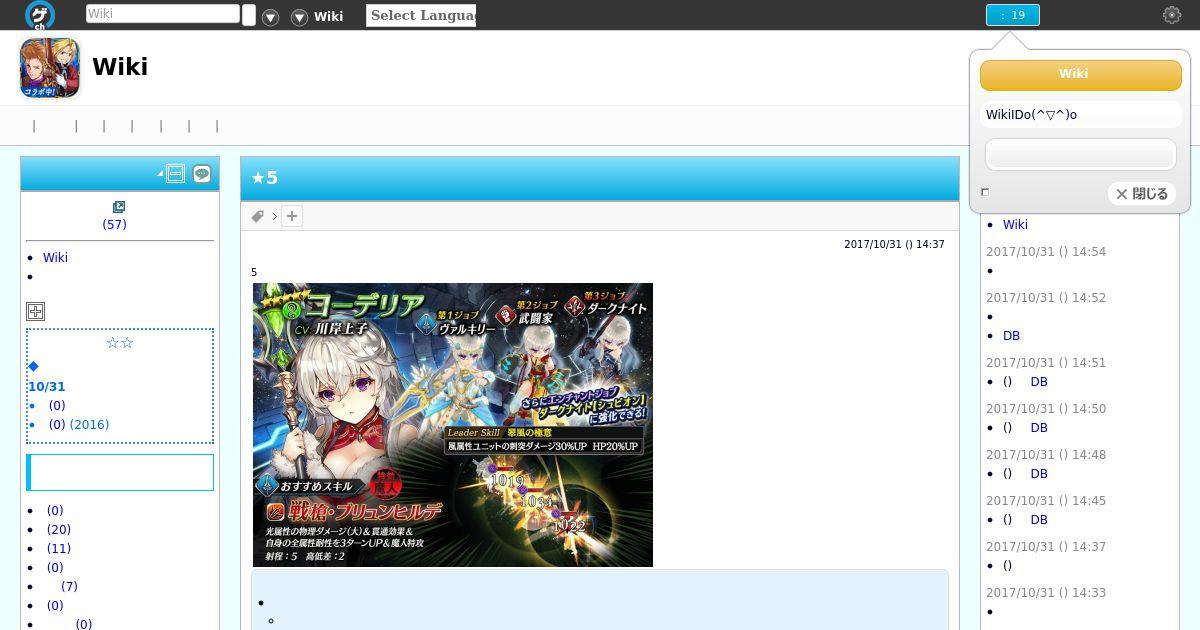Click WikiIDo(^▽^)o text in popup
Image resolution: width=1200 pixels, height=630 pixels.
tap(1031, 114)
